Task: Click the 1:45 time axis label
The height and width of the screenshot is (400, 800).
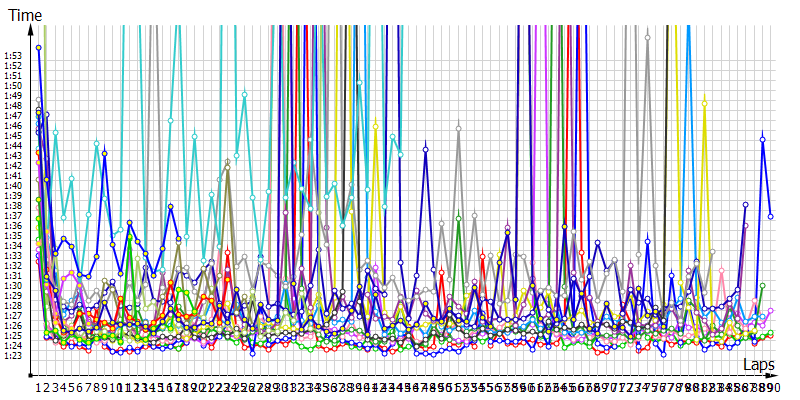Action: tap(14, 136)
